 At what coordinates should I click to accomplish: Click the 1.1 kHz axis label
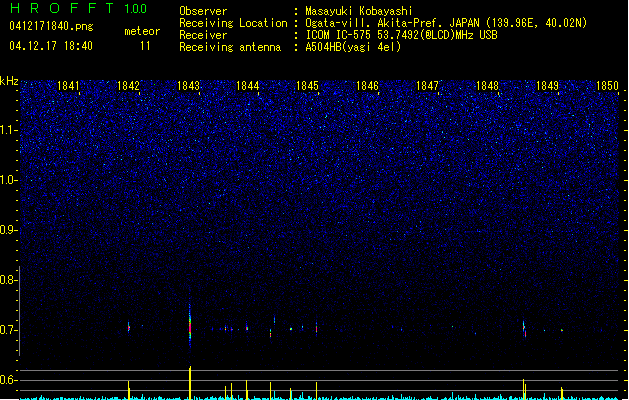(x=8, y=130)
